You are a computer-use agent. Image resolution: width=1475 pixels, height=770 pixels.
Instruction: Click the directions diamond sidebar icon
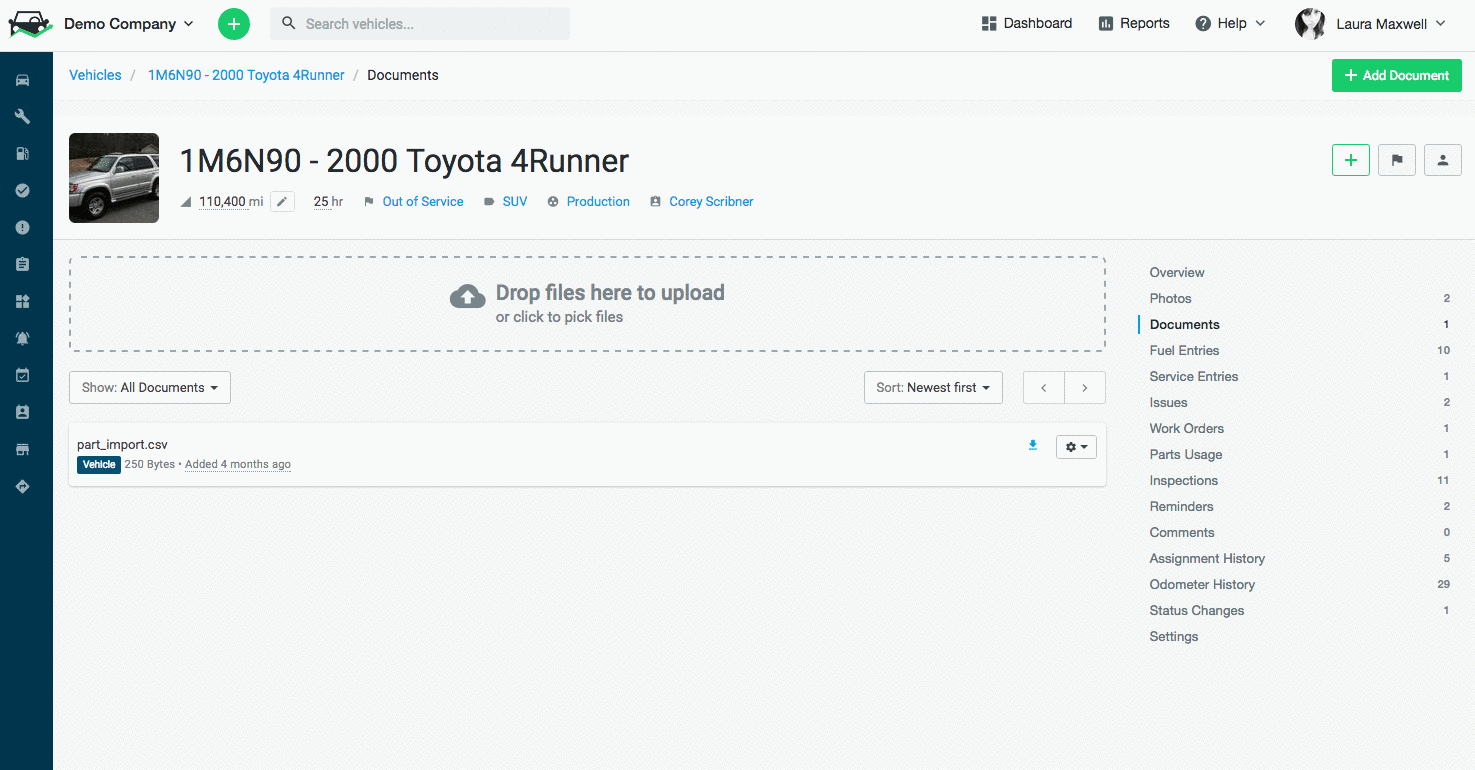(22, 487)
